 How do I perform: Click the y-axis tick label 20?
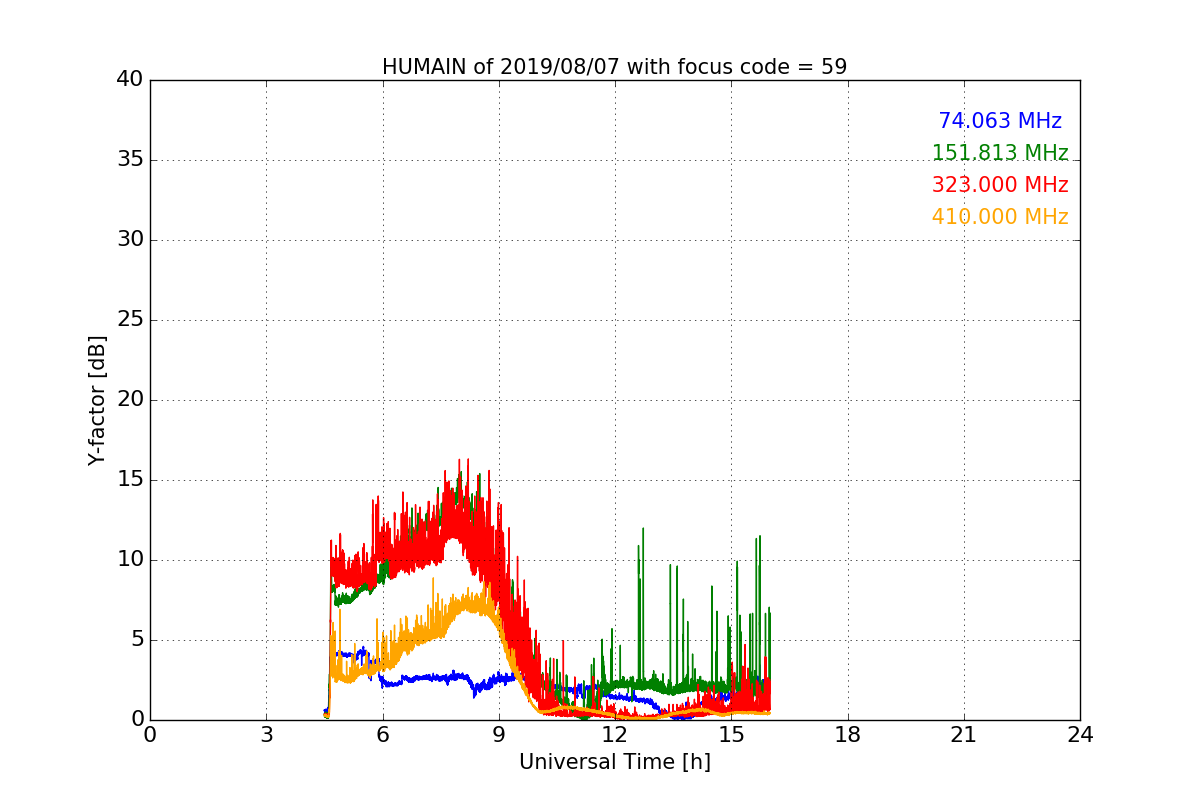(130, 400)
